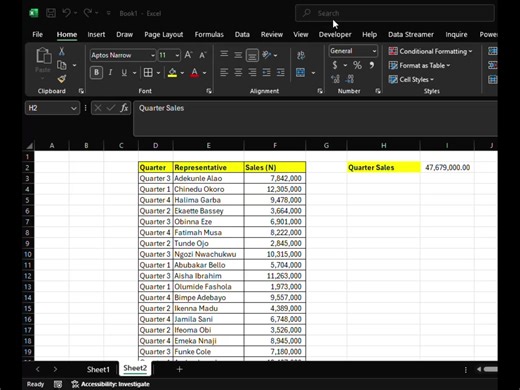Click the Search box

click(x=395, y=13)
